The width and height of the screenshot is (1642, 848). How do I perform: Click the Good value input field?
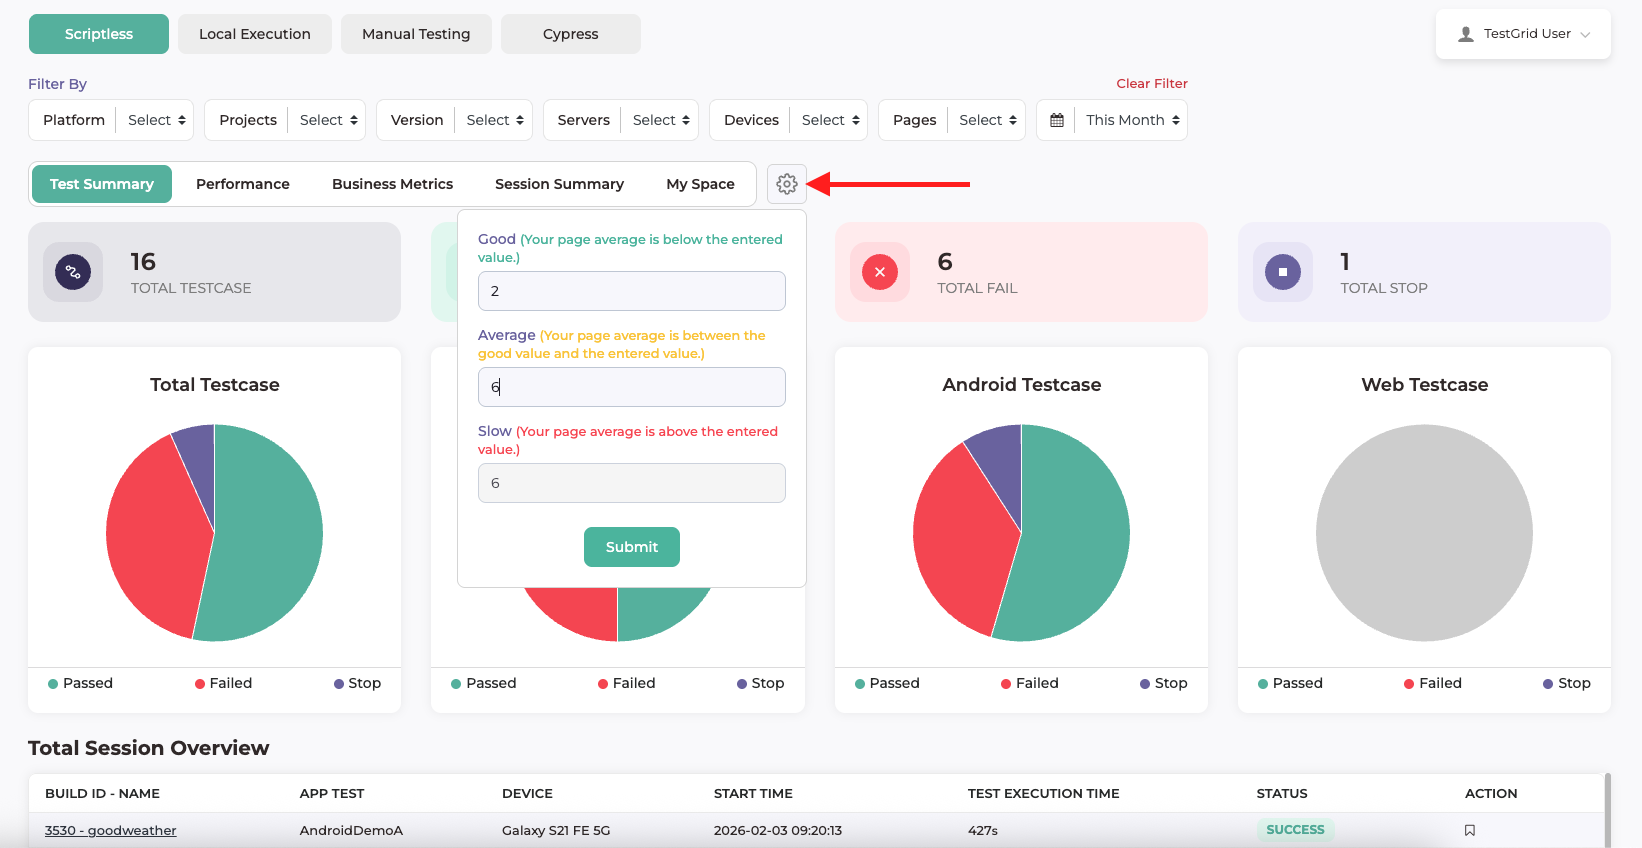[631, 291]
